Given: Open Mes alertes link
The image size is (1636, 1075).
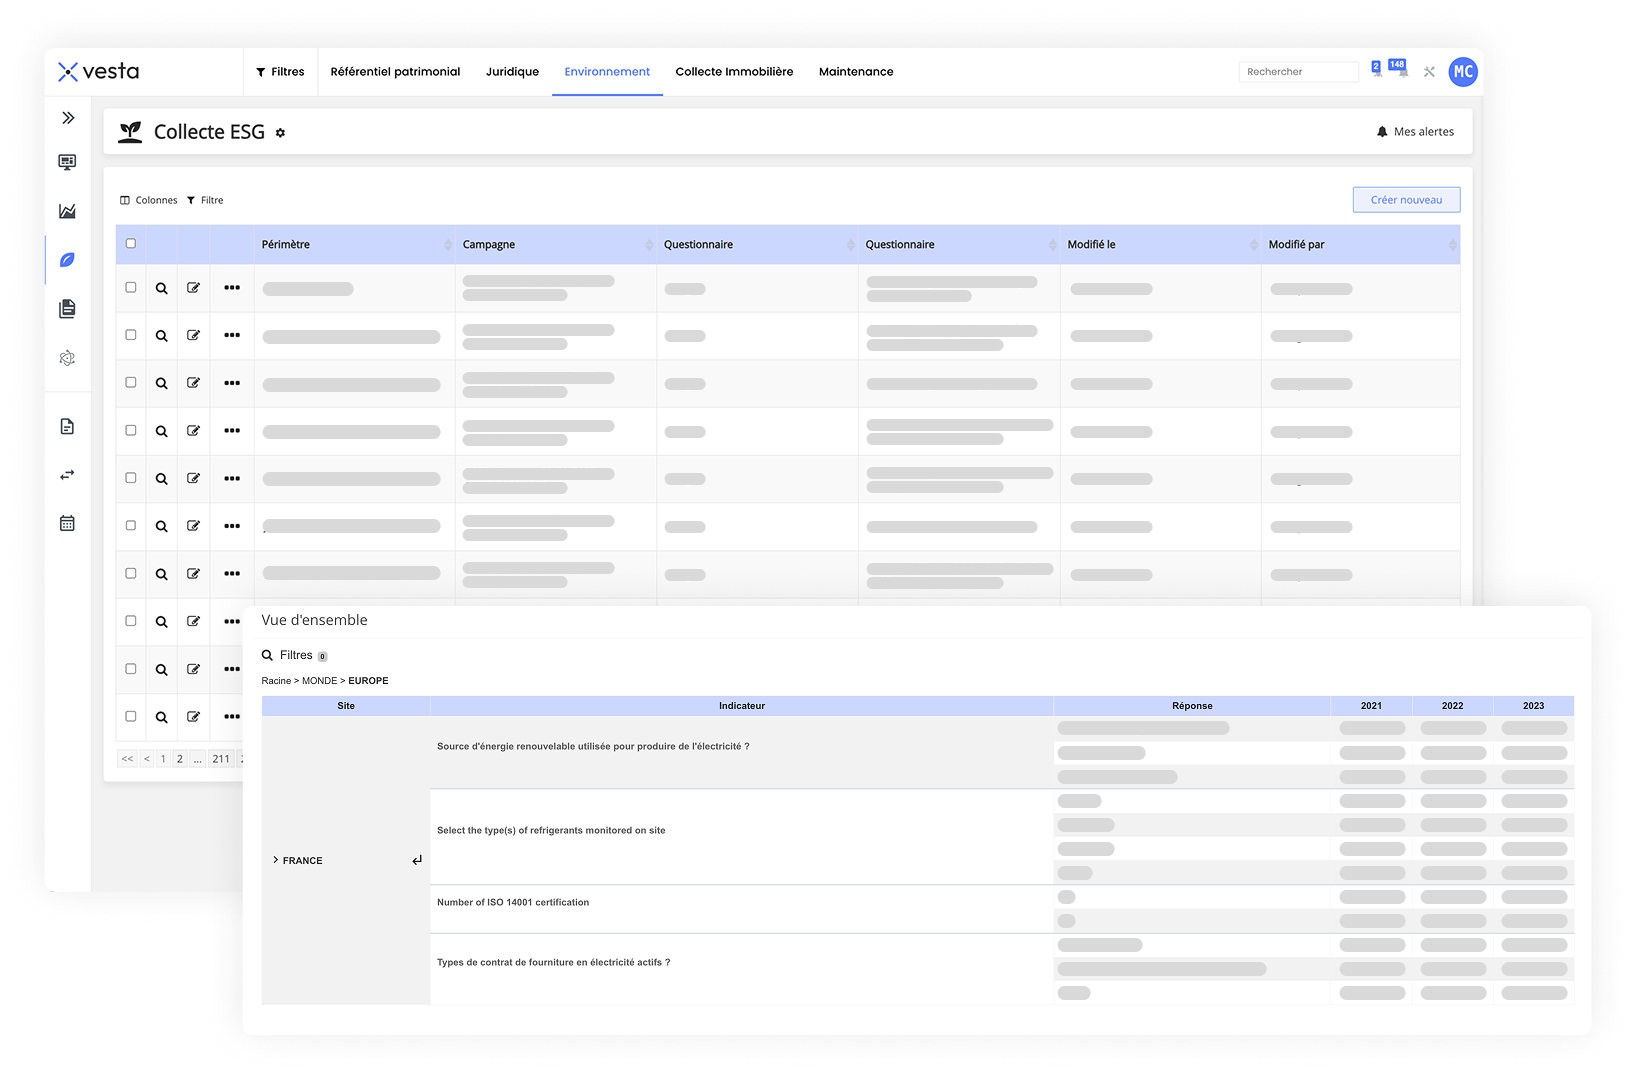Looking at the screenshot, I should tap(1415, 132).
